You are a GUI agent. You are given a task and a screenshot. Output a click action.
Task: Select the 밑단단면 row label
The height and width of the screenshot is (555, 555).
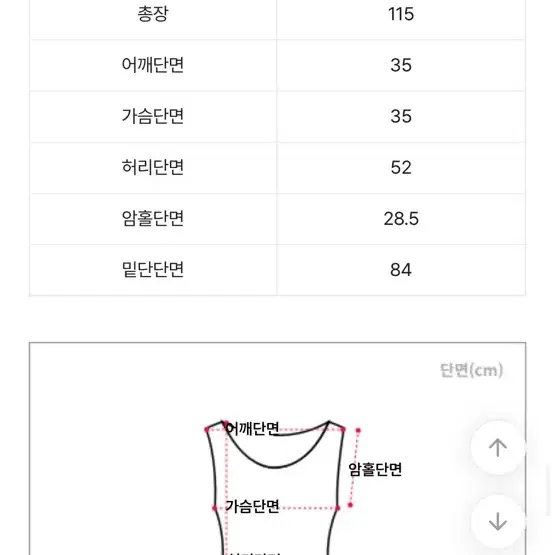pyautogui.click(x=153, y=269)
